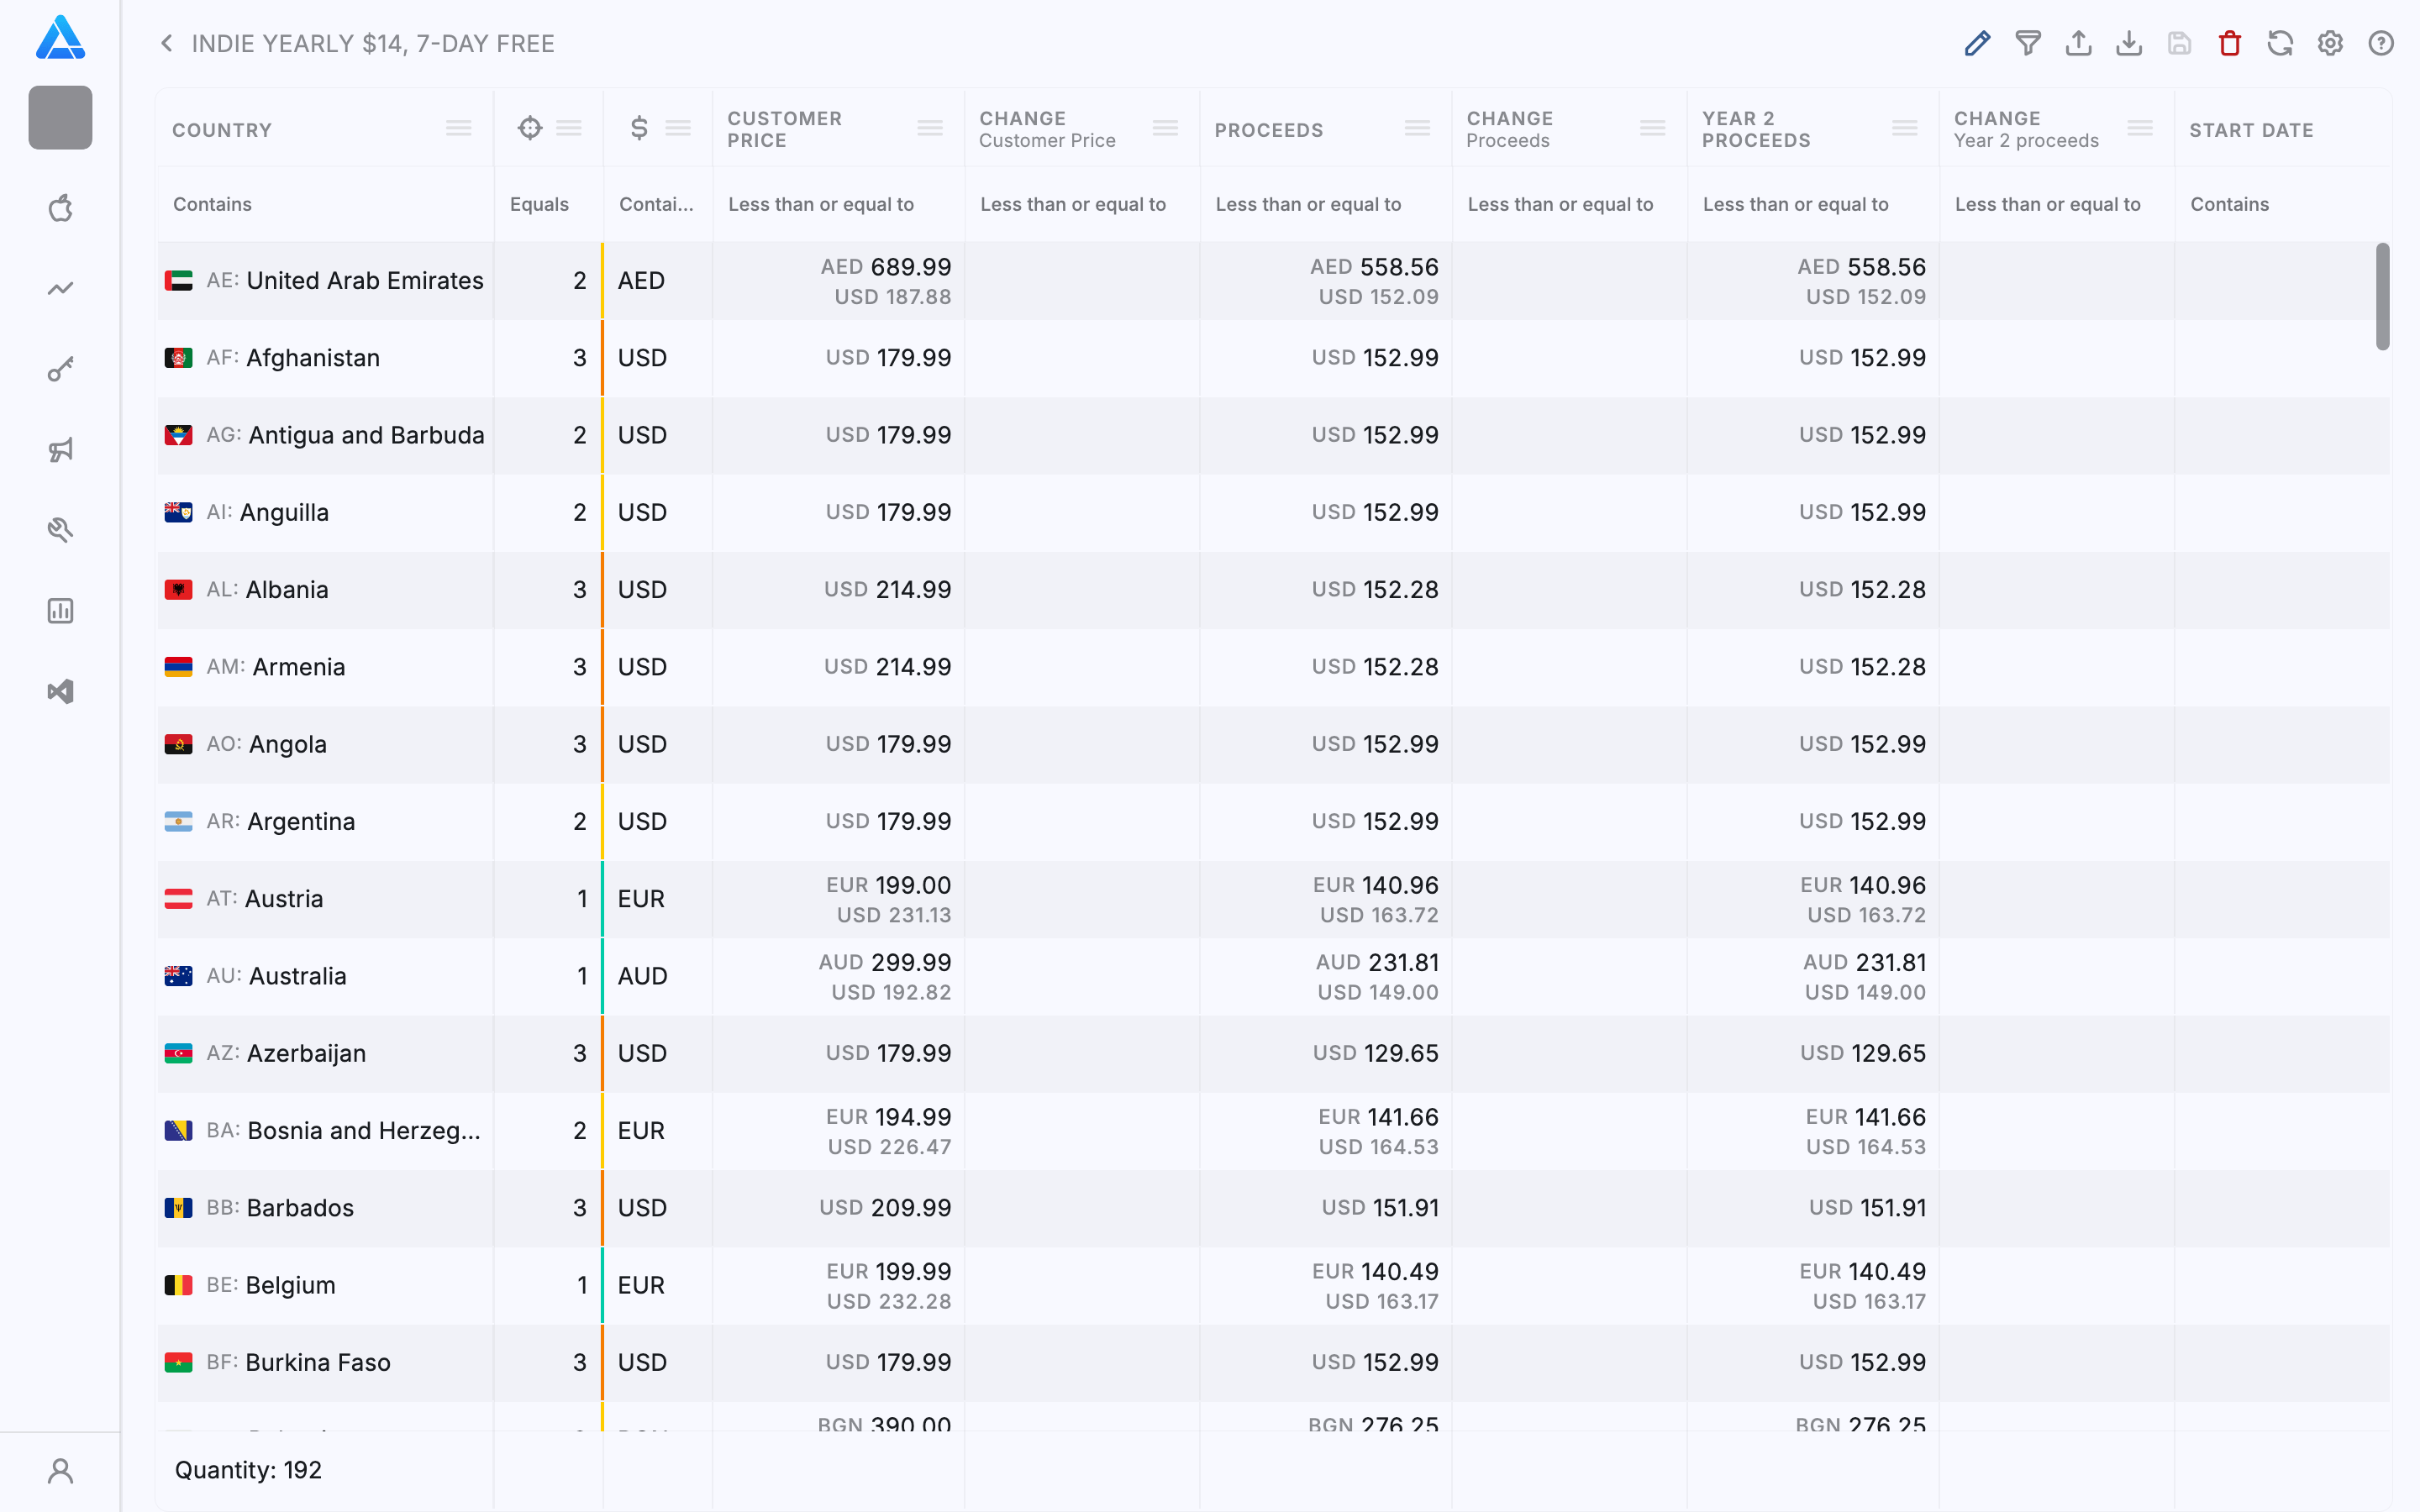2420x1512 pixels.
Task: Open the Country column menu handle
Action: coord(459,128)
